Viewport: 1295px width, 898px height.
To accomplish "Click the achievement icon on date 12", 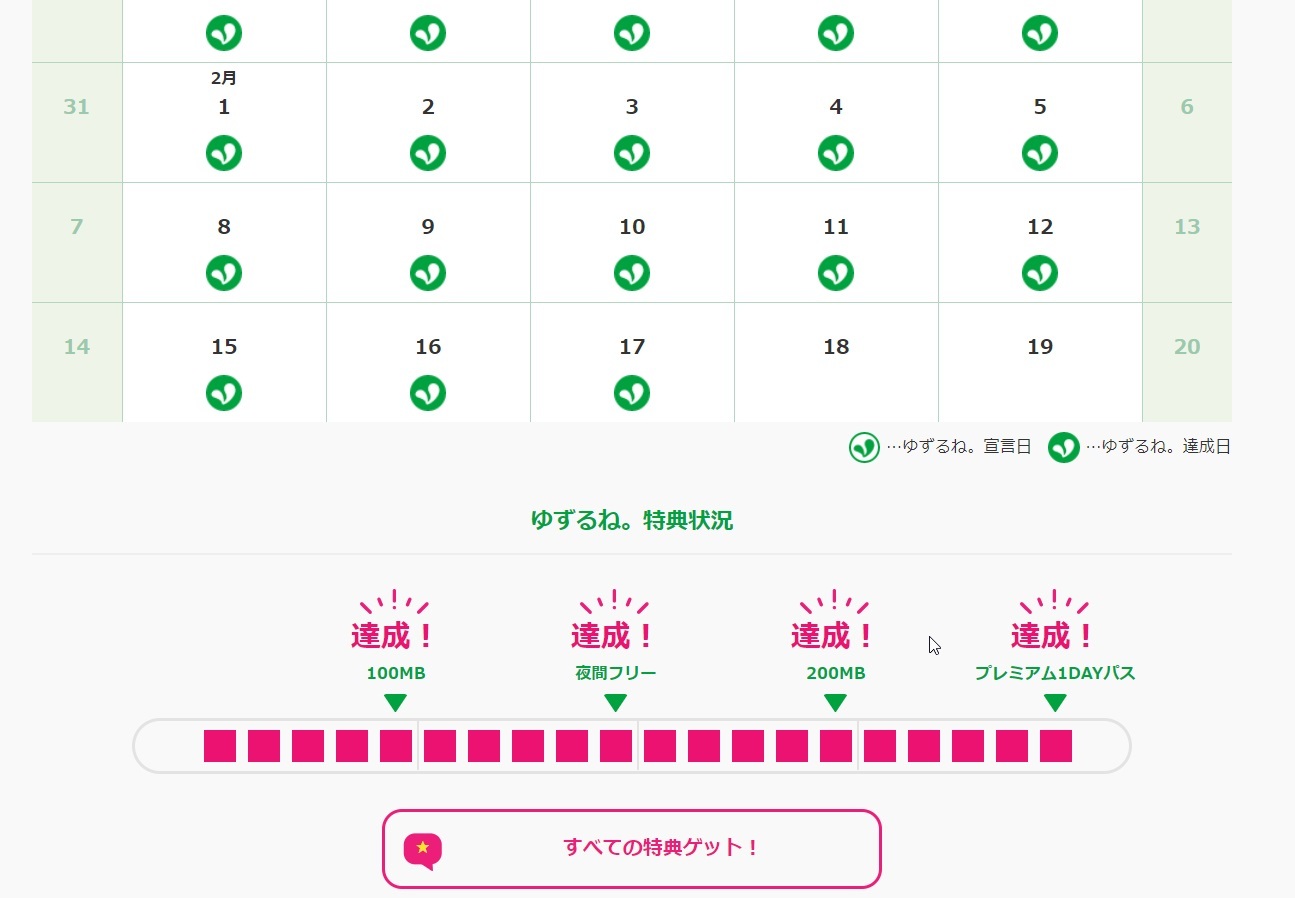I will pyautogui.click(x=1040, y=273).
